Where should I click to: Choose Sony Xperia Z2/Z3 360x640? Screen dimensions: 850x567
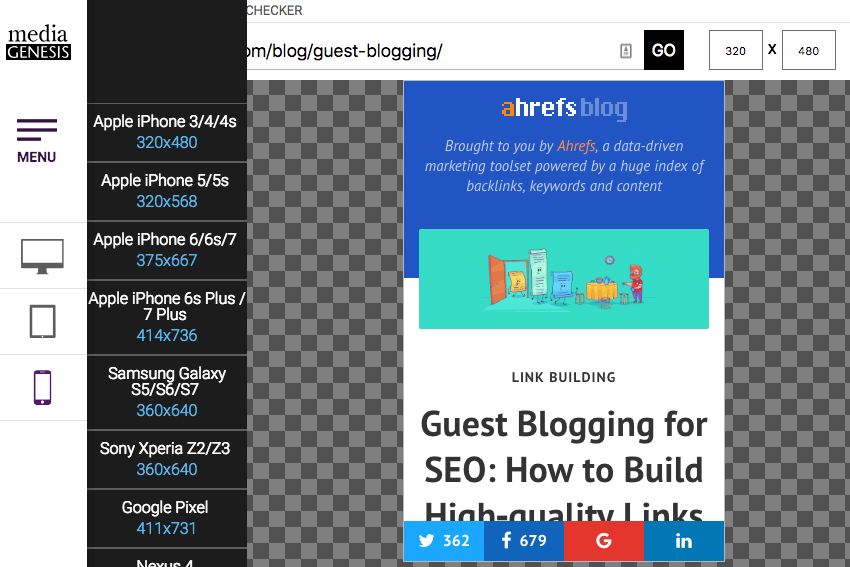click(167, 460)
